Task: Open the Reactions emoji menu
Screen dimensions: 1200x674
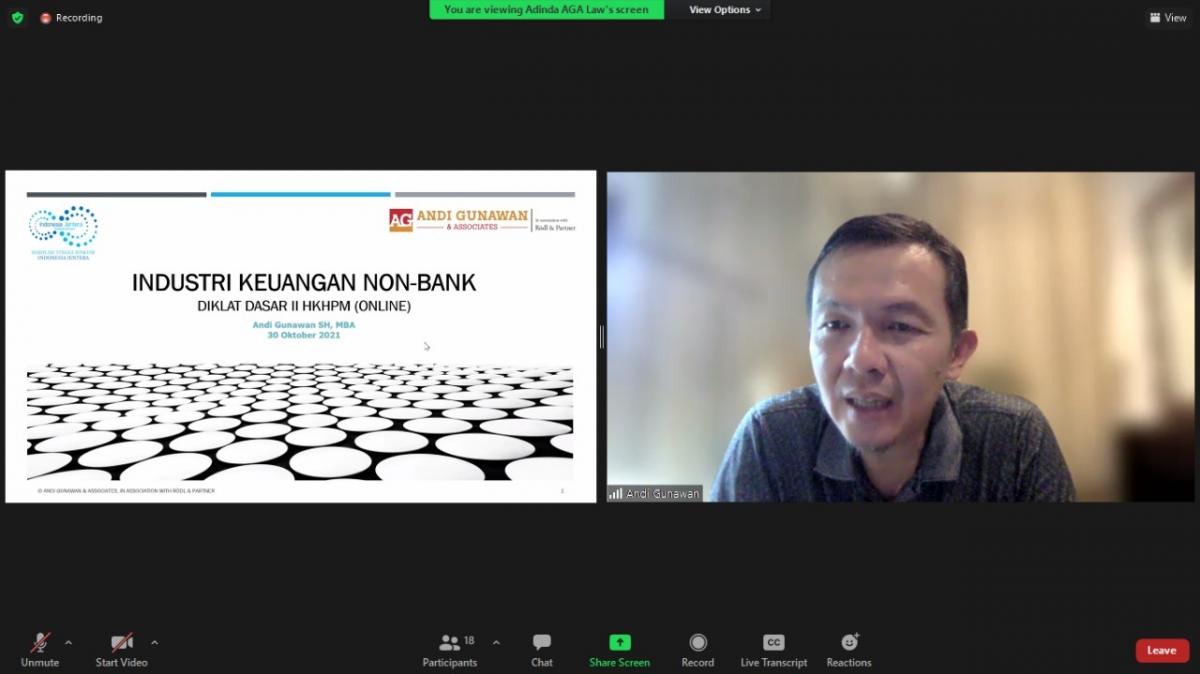Action: [x=849, y=649]
